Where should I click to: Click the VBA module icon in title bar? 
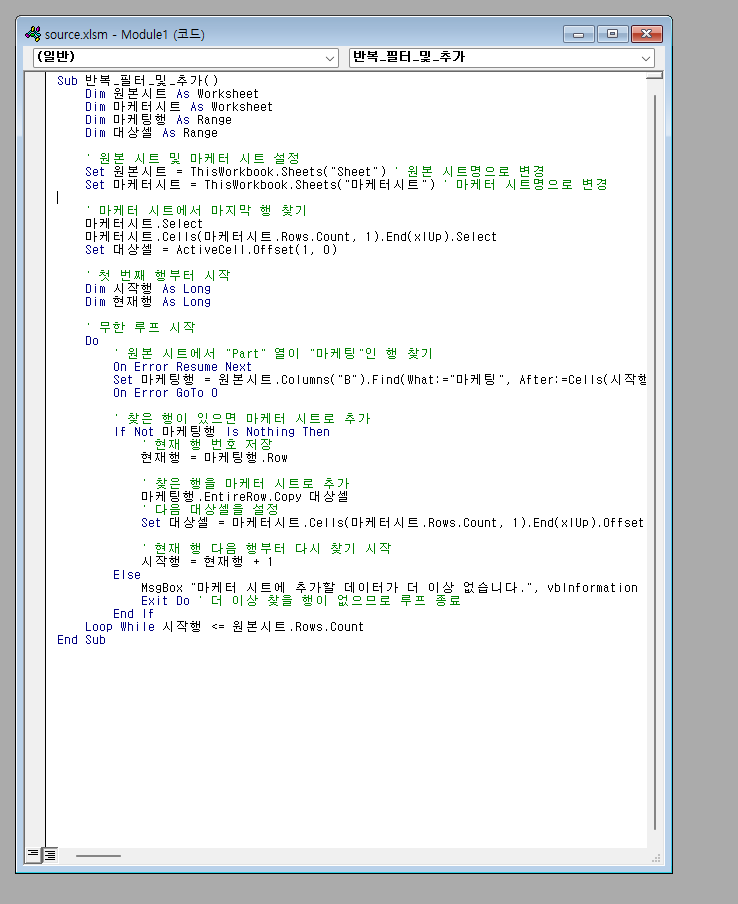point(33,33)
